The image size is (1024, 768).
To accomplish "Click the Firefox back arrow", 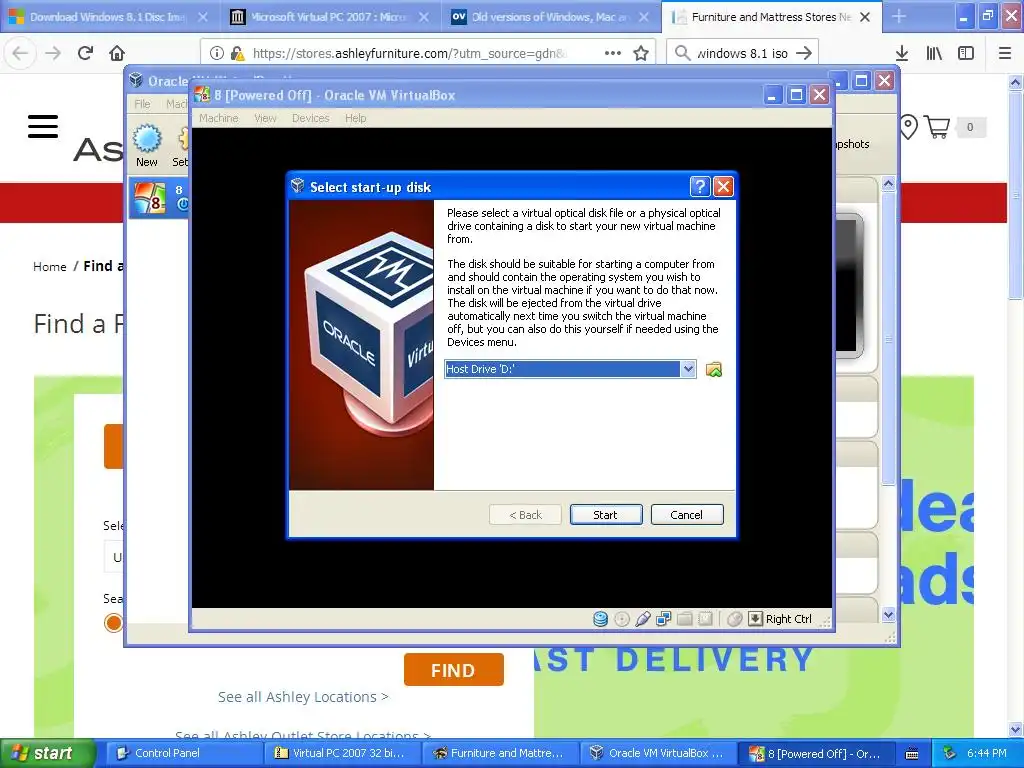I will [20, 53].
